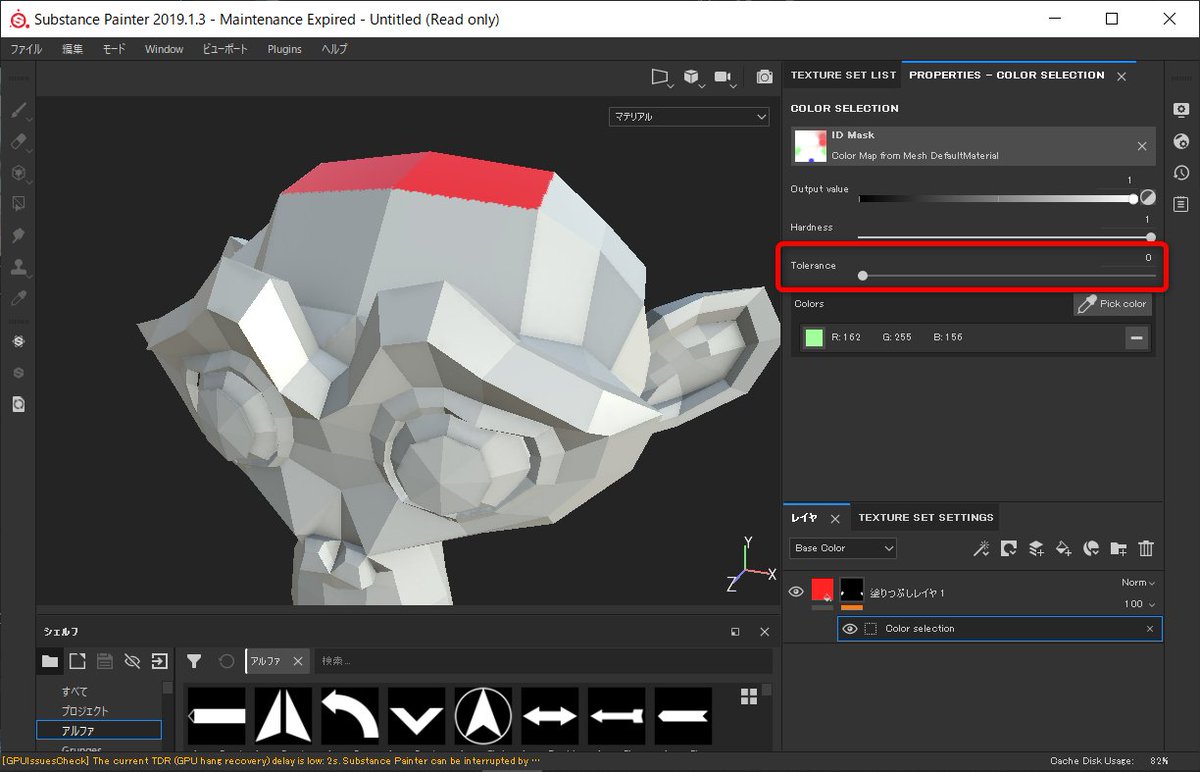Add effect with the magic wand icon
Image resolution: width=1200 pixels, height=772 pixels.
click(982, 548)
